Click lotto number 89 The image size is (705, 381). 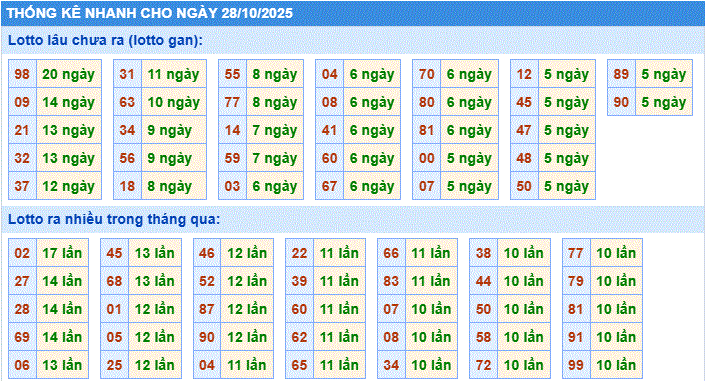621,74
